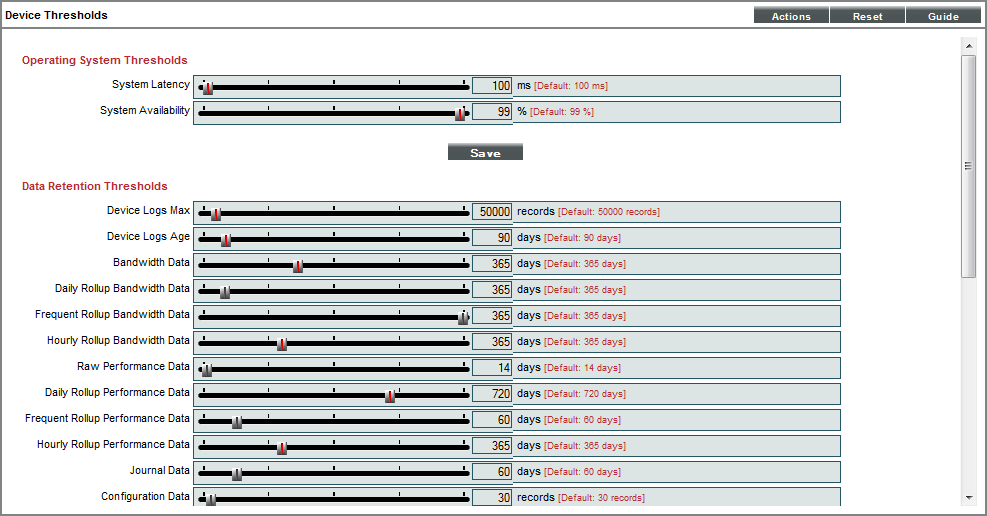The width and height of the screenshot is (987, 516).
Task: Click the vertical scrollbar thumb
Action: tap(968, 165)
